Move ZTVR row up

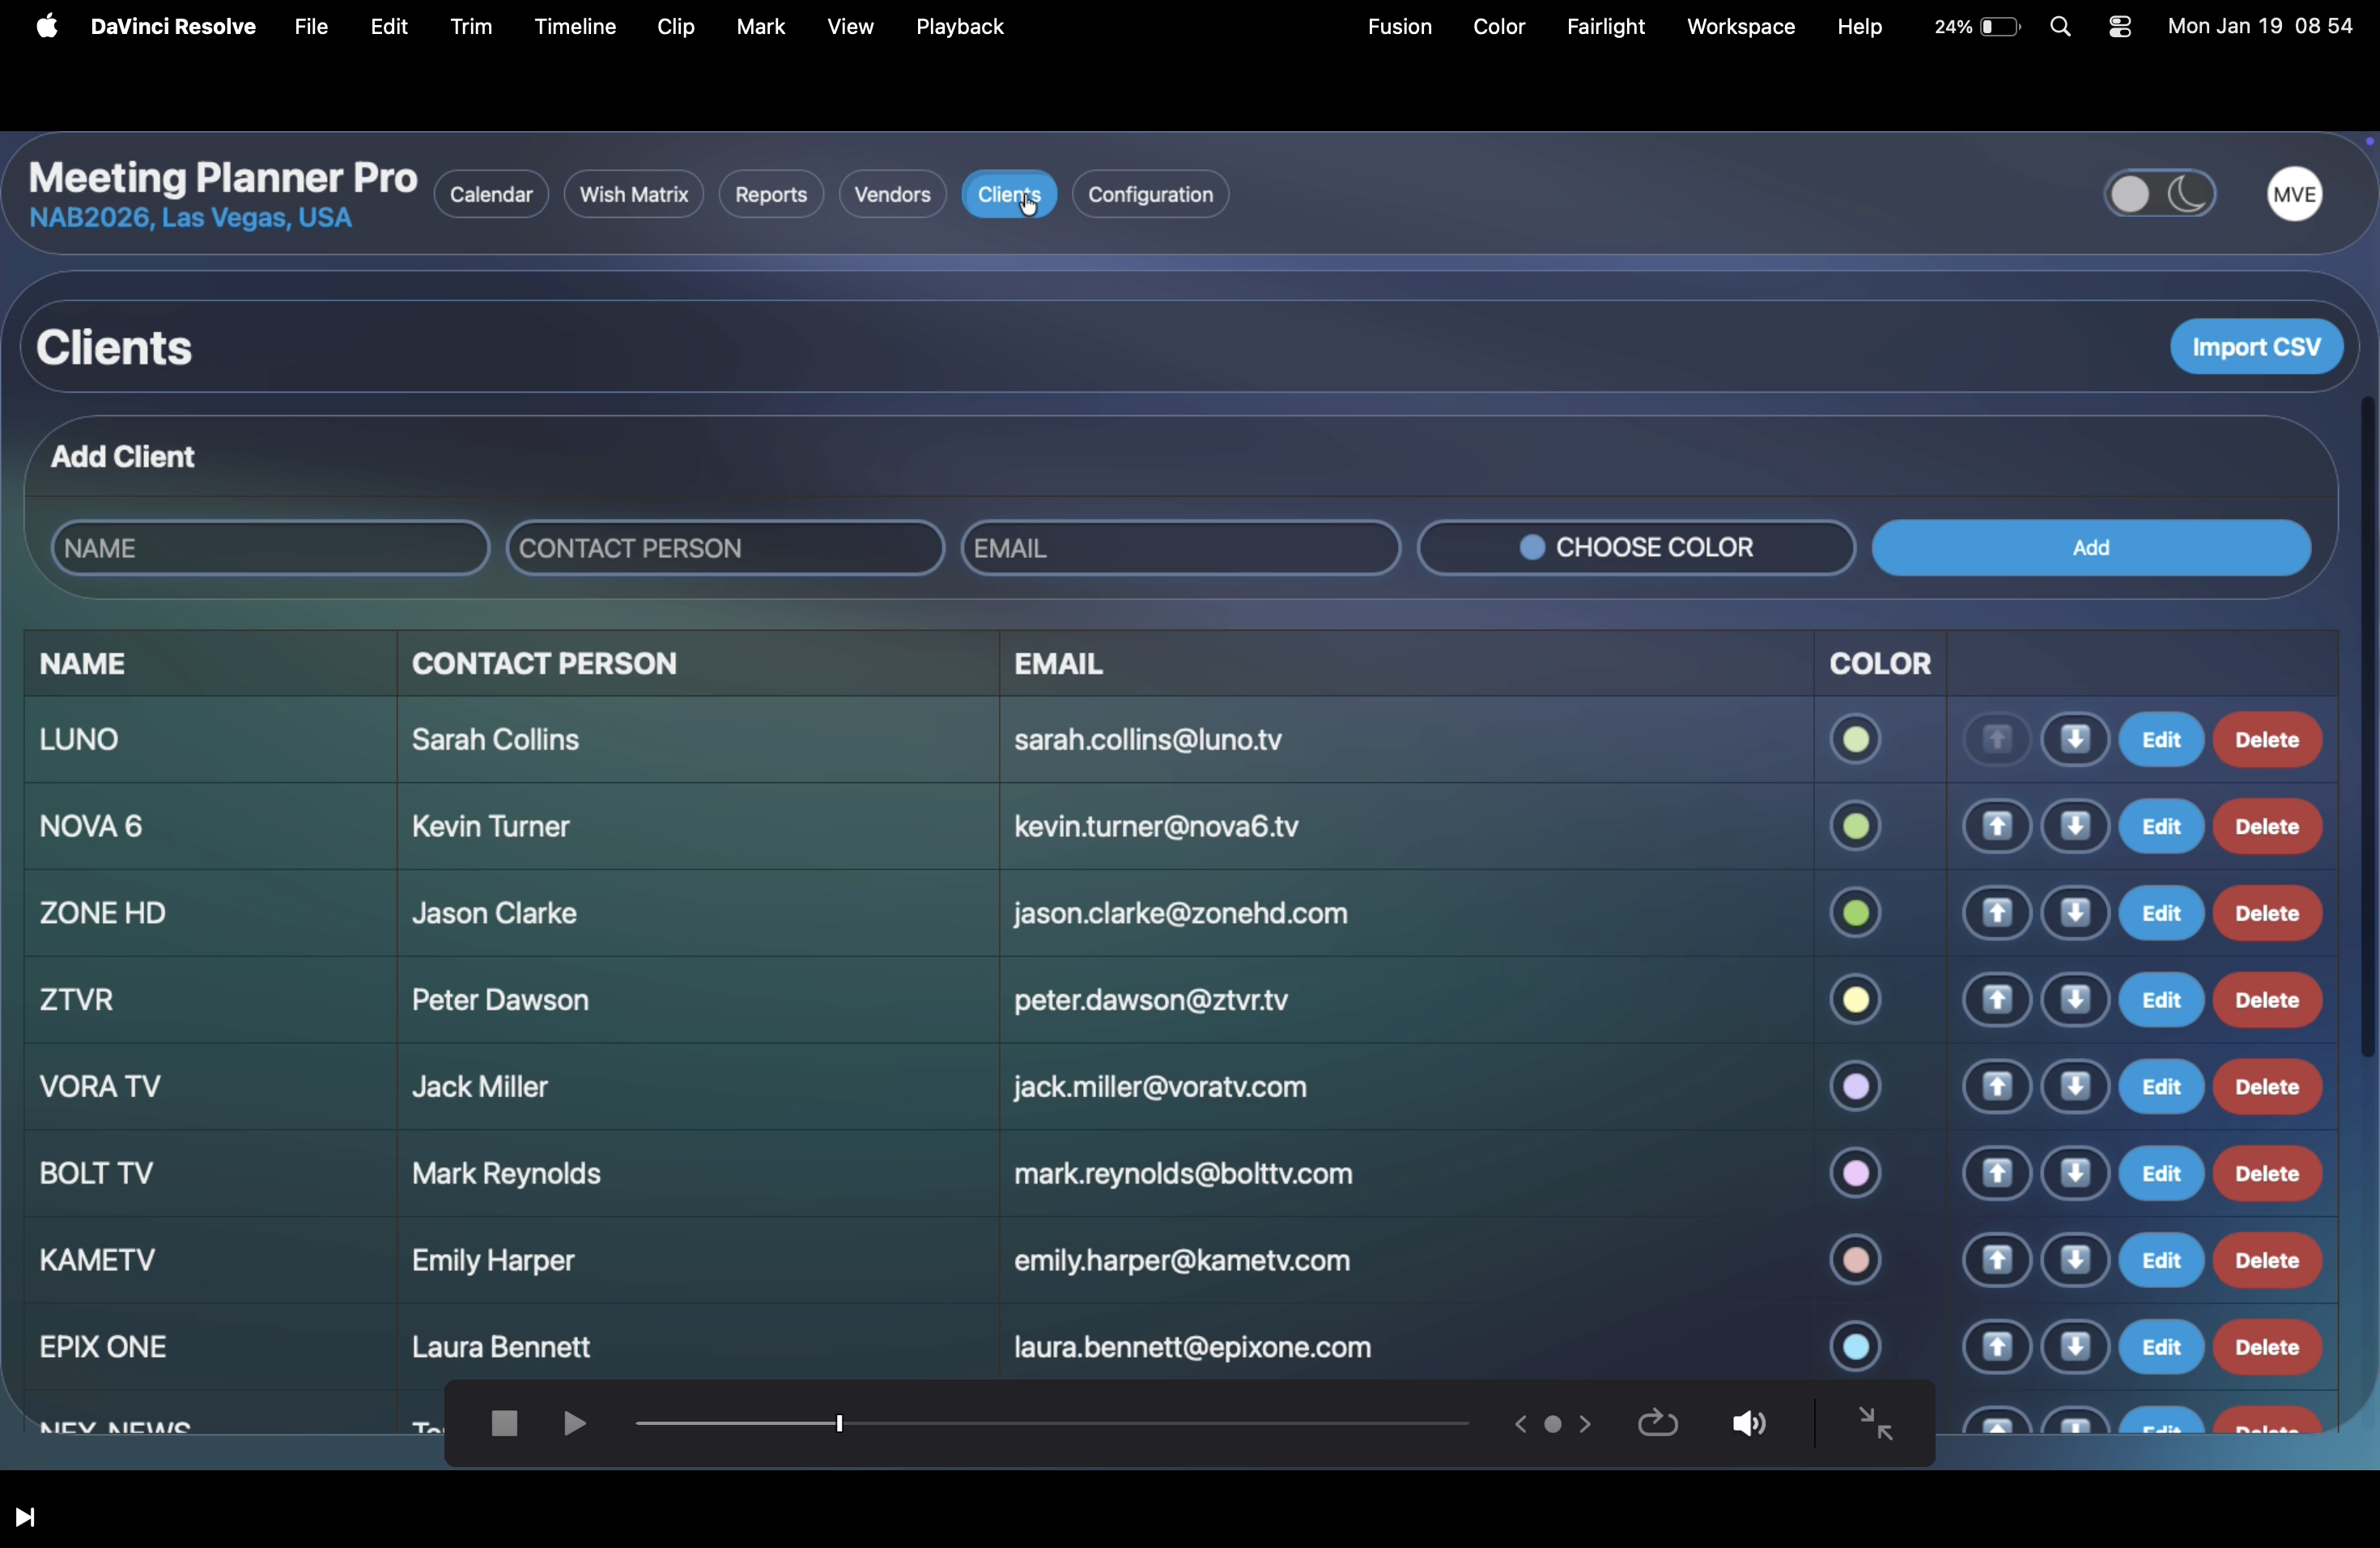click(x=1996, y=1001)
